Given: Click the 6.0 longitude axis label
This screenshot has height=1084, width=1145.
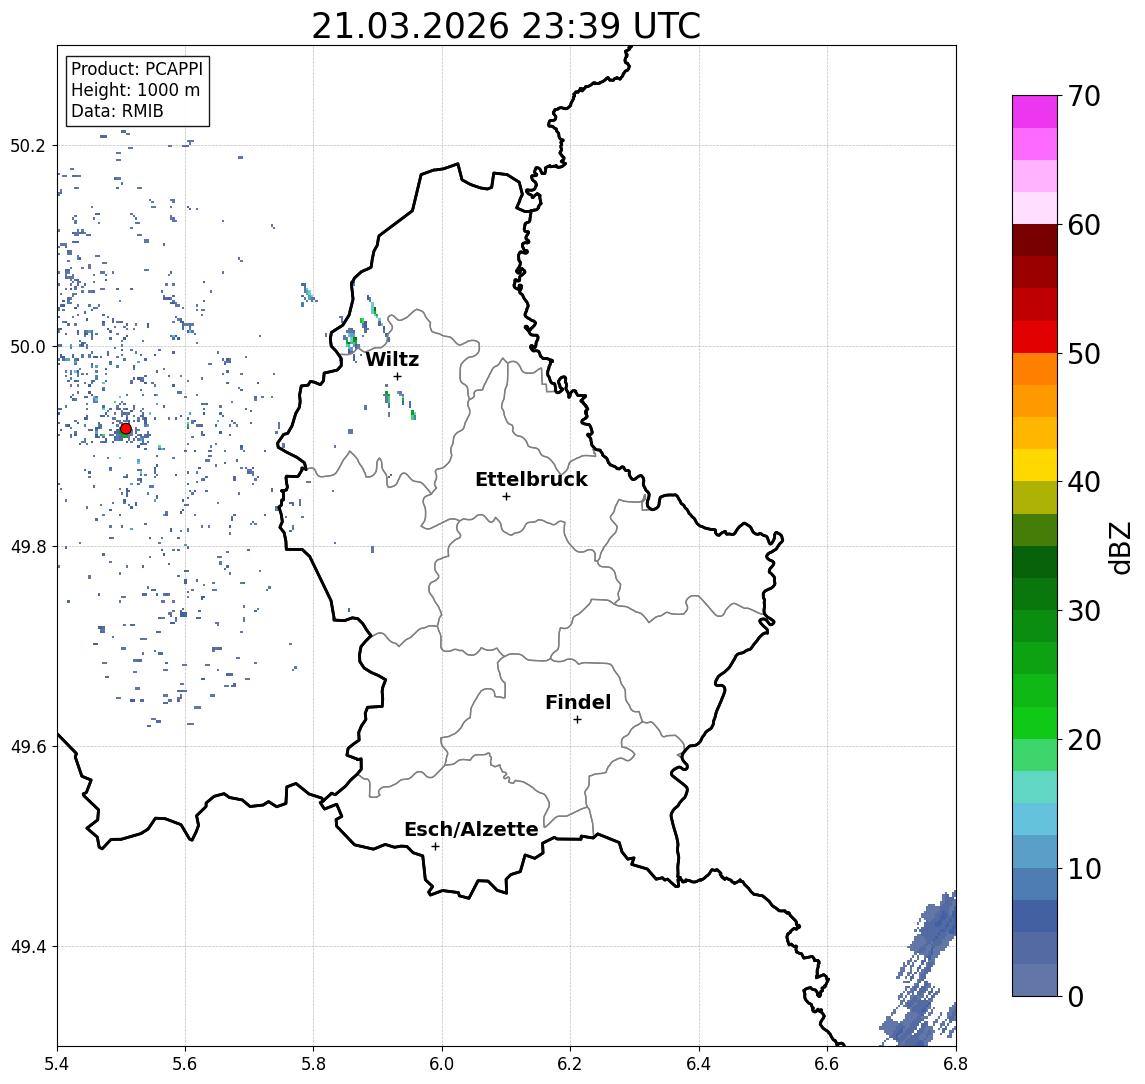Looking at the screenshot, I should click(442, 1064).
